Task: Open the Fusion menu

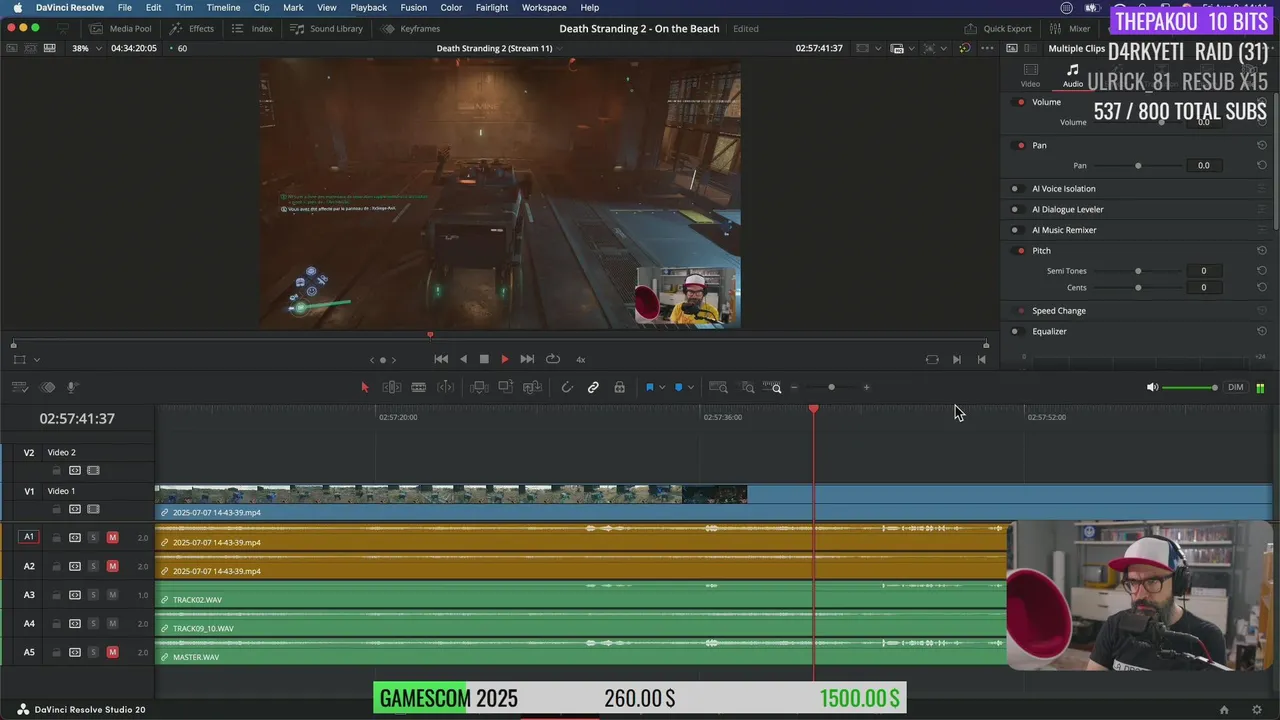Action: [413, 7]
